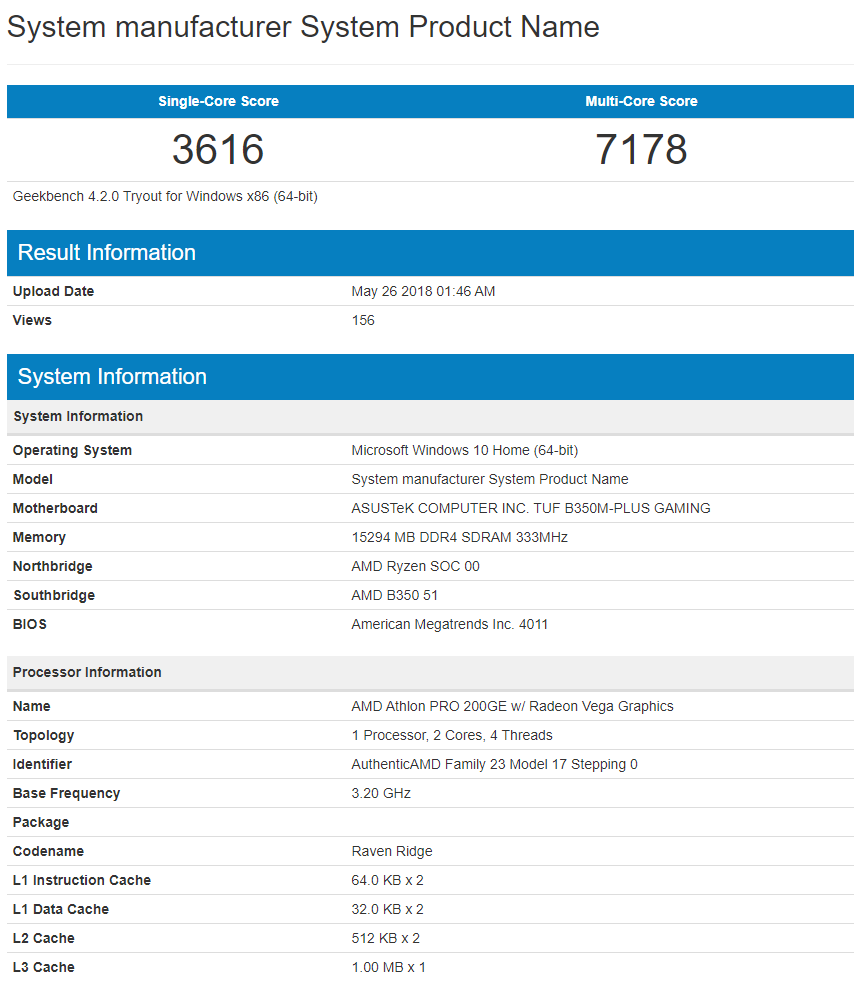Click the L1 Instruction Cache label
The width and height of the screenshot is (861, 988).
(x=82, y=880)
